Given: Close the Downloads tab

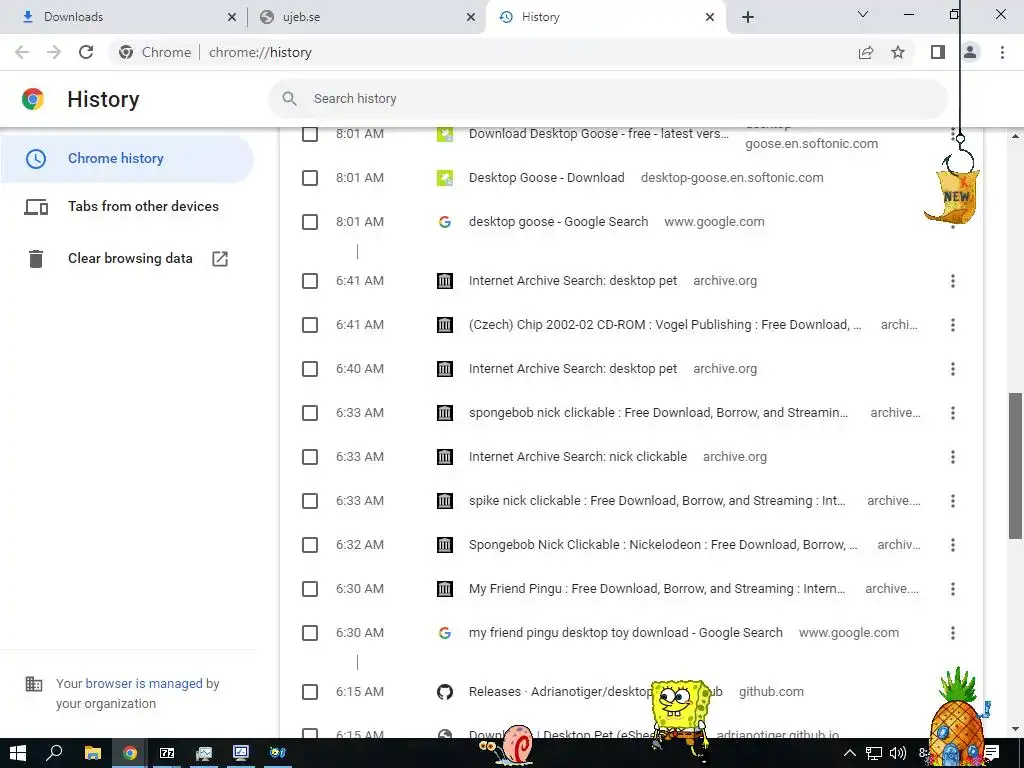Looking at the screenshot, I should click(232, 17).
